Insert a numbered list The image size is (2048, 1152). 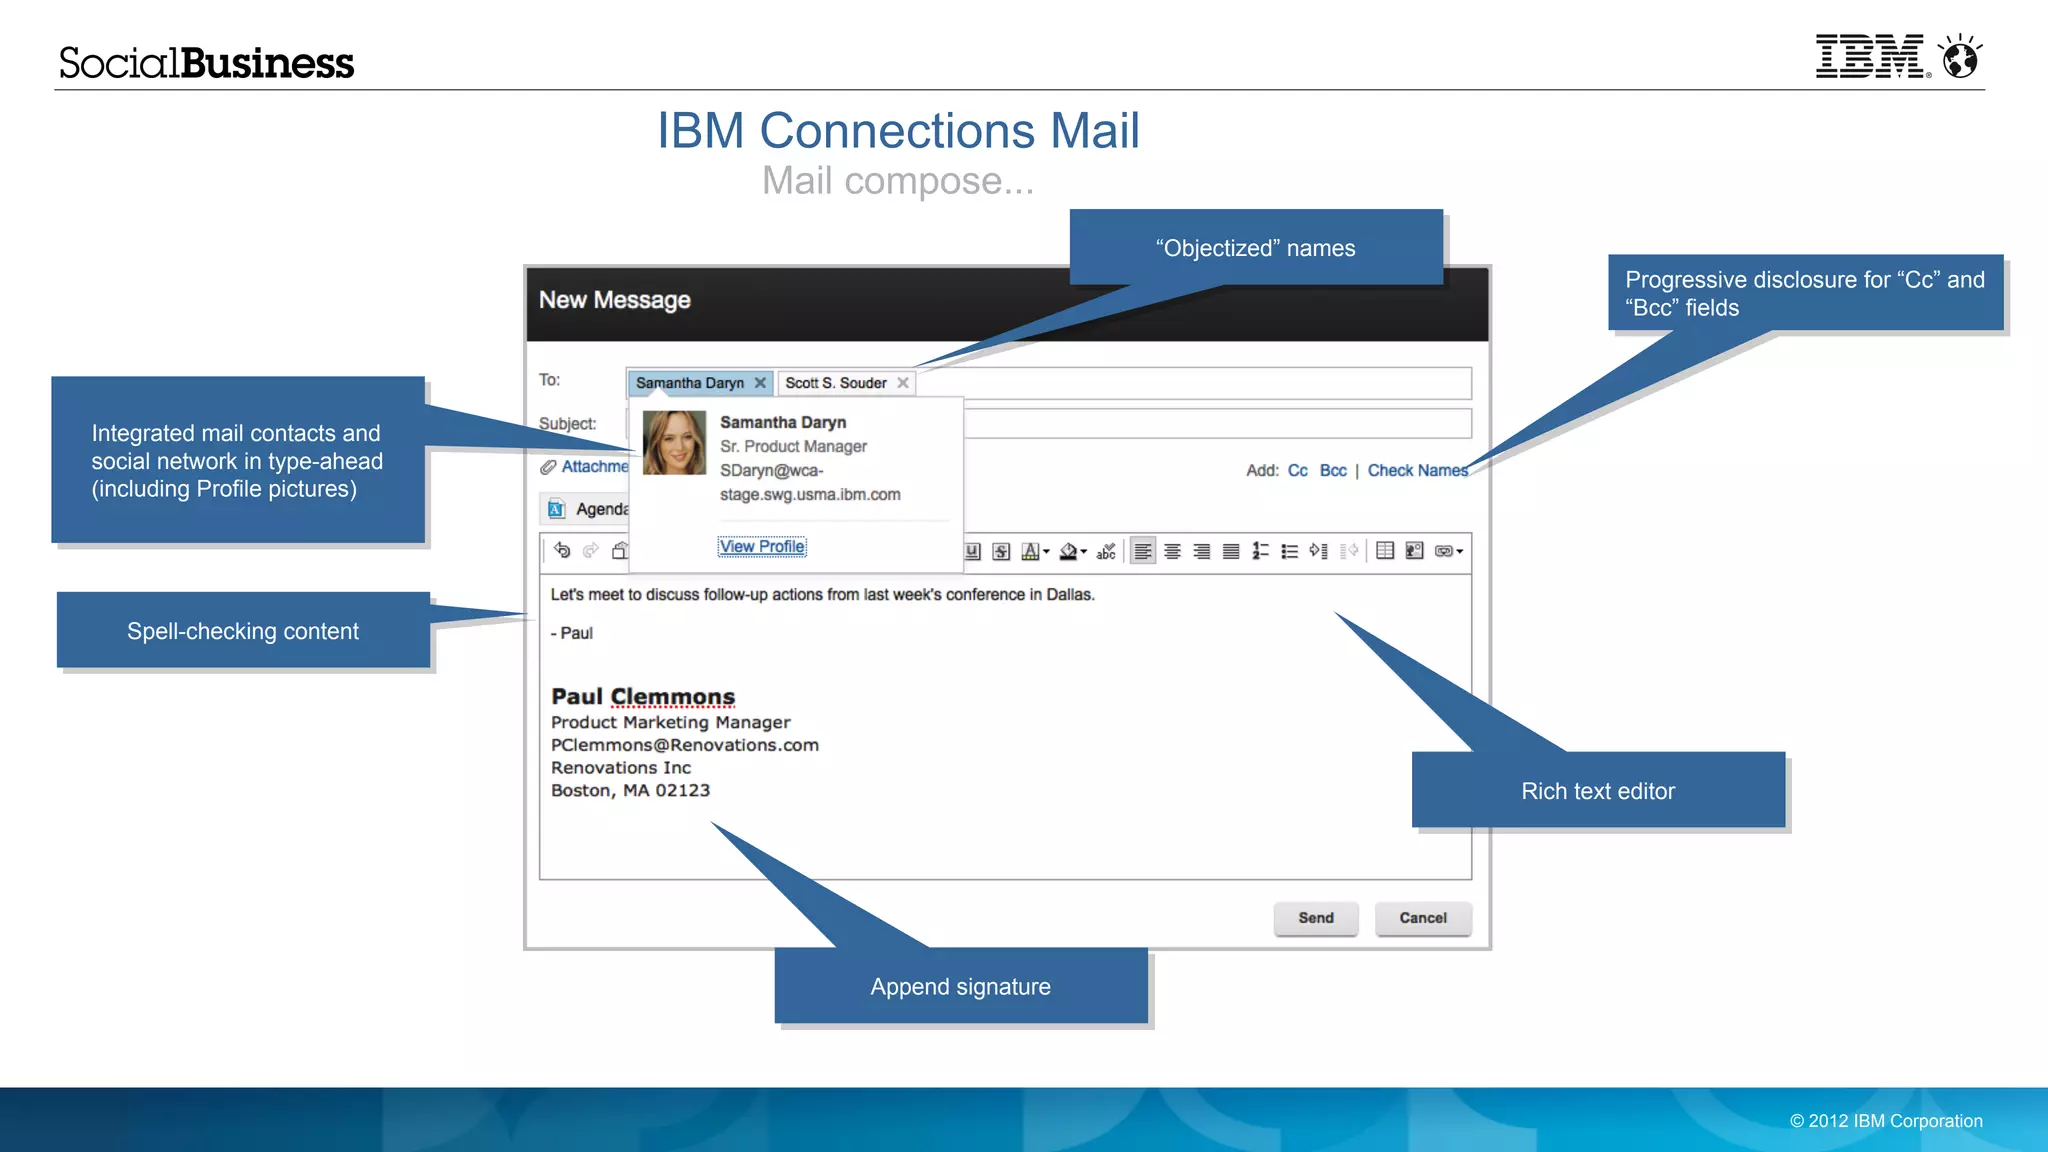(1261, 551)
